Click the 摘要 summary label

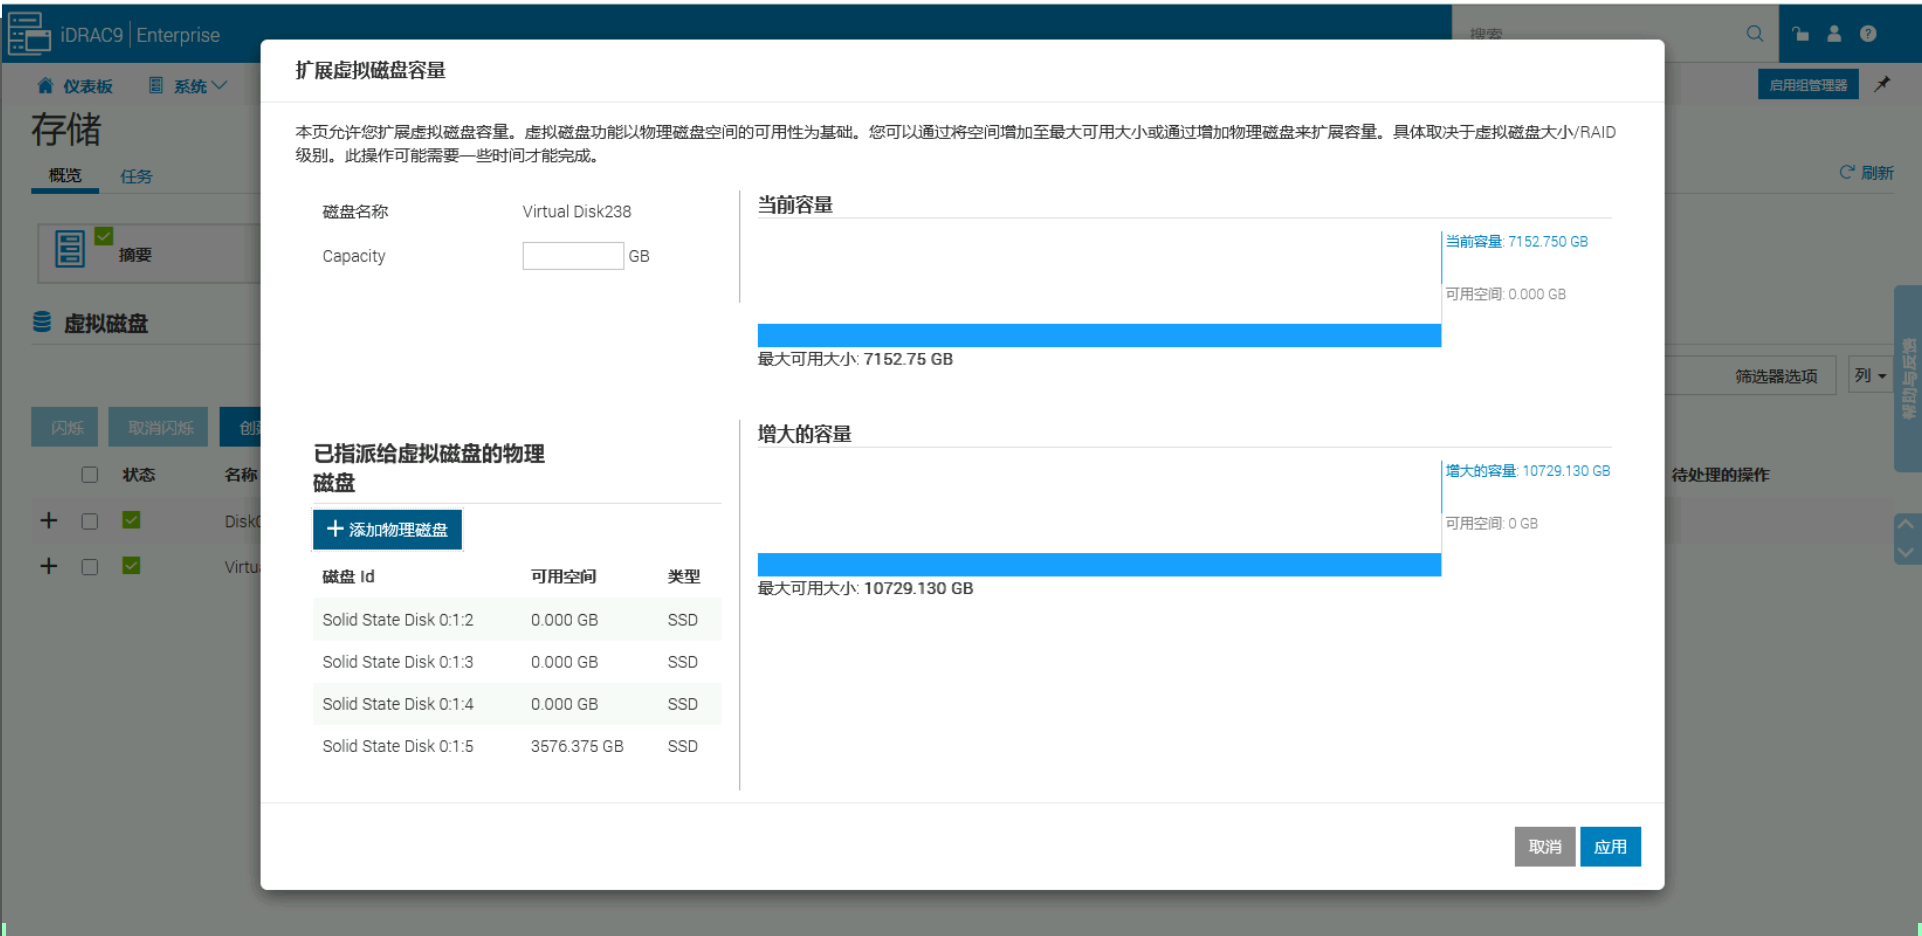pos(135,255)
